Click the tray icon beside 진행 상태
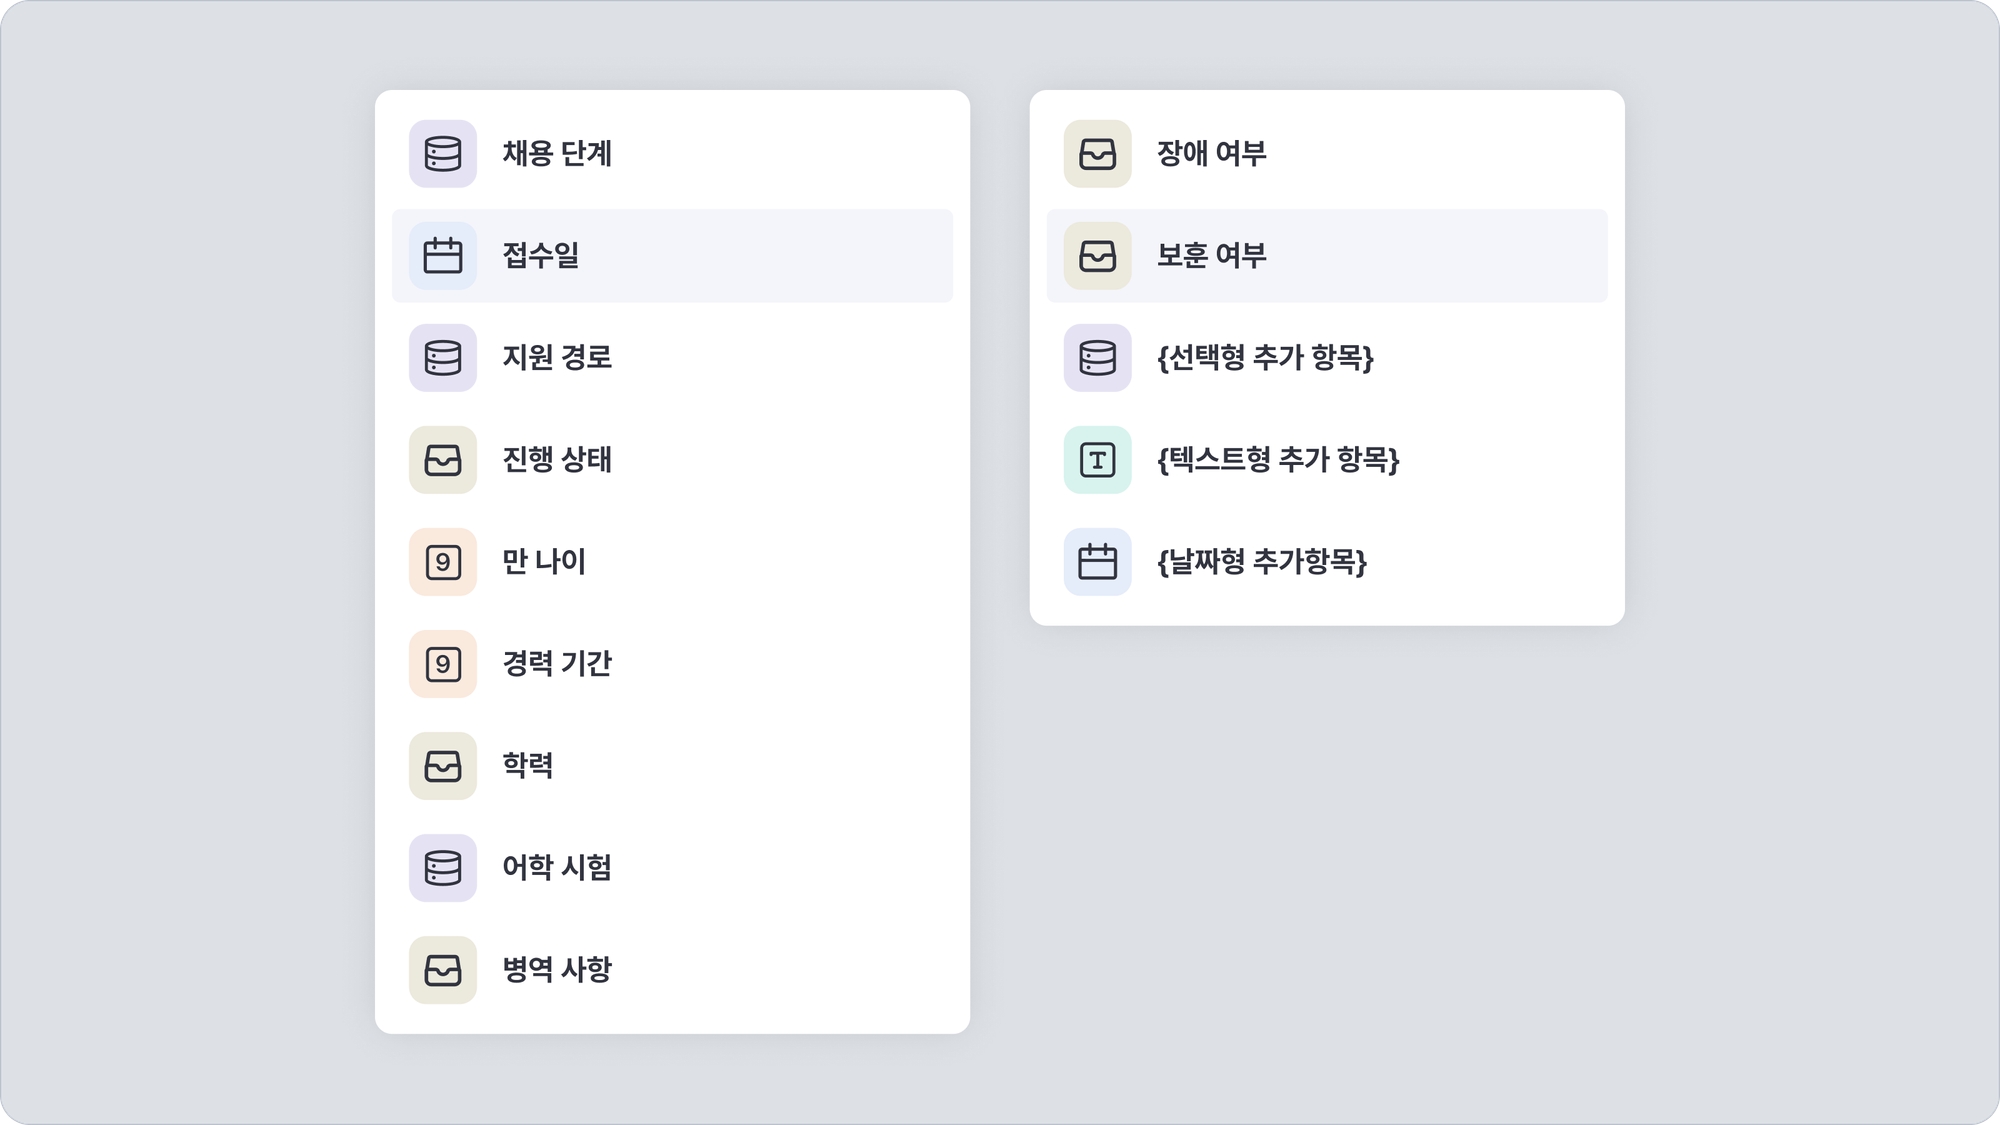Screen dimensions: 2000x1125 click(443, 460)
